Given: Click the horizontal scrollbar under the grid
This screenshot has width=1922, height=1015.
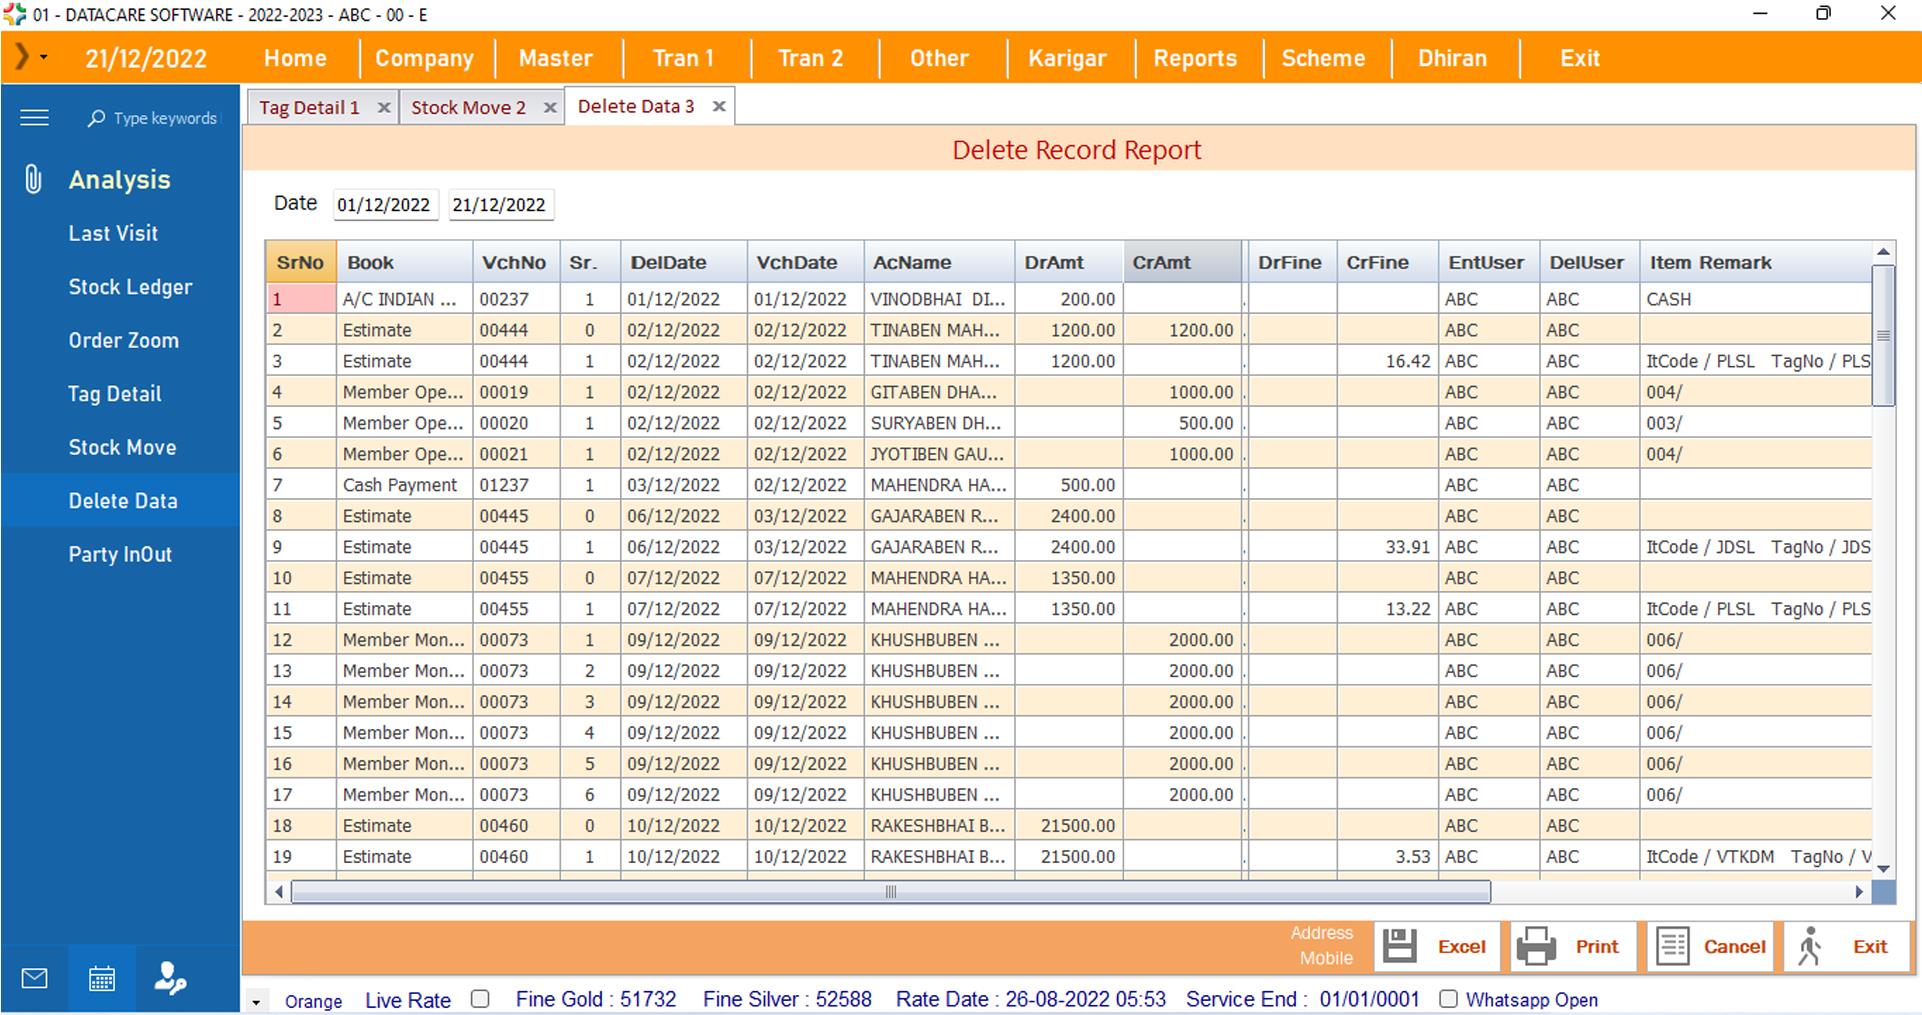Looking at the screenshot, I should coord(890,892).
